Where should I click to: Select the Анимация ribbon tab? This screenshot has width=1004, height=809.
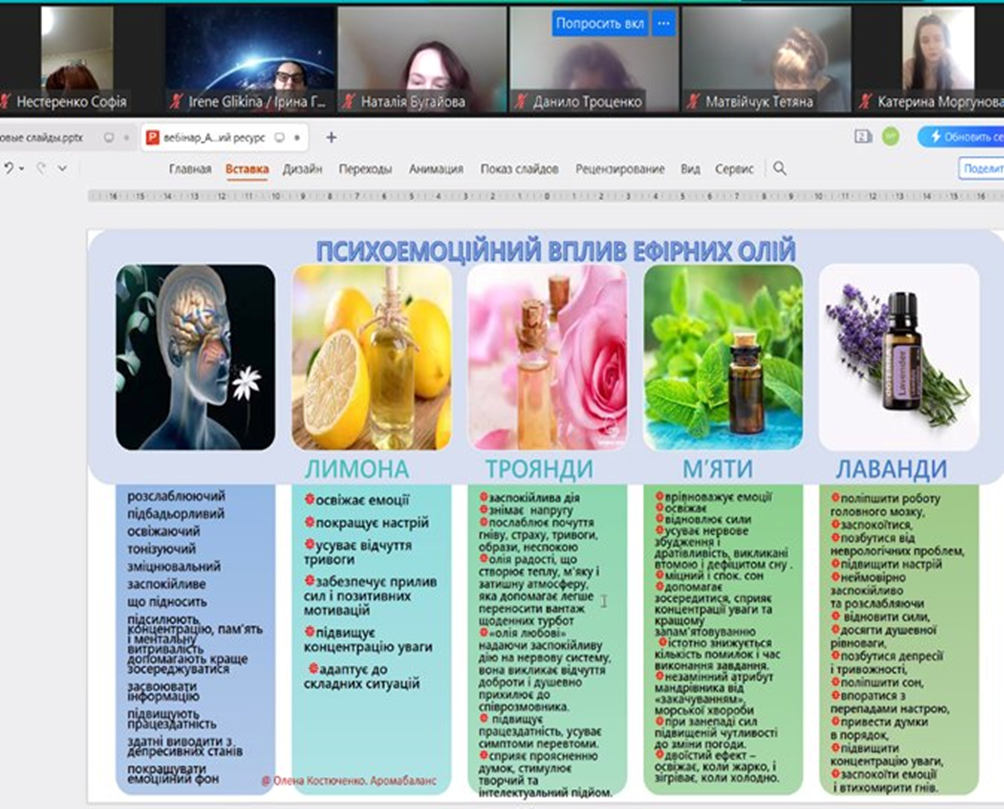[x=436, y=169]
